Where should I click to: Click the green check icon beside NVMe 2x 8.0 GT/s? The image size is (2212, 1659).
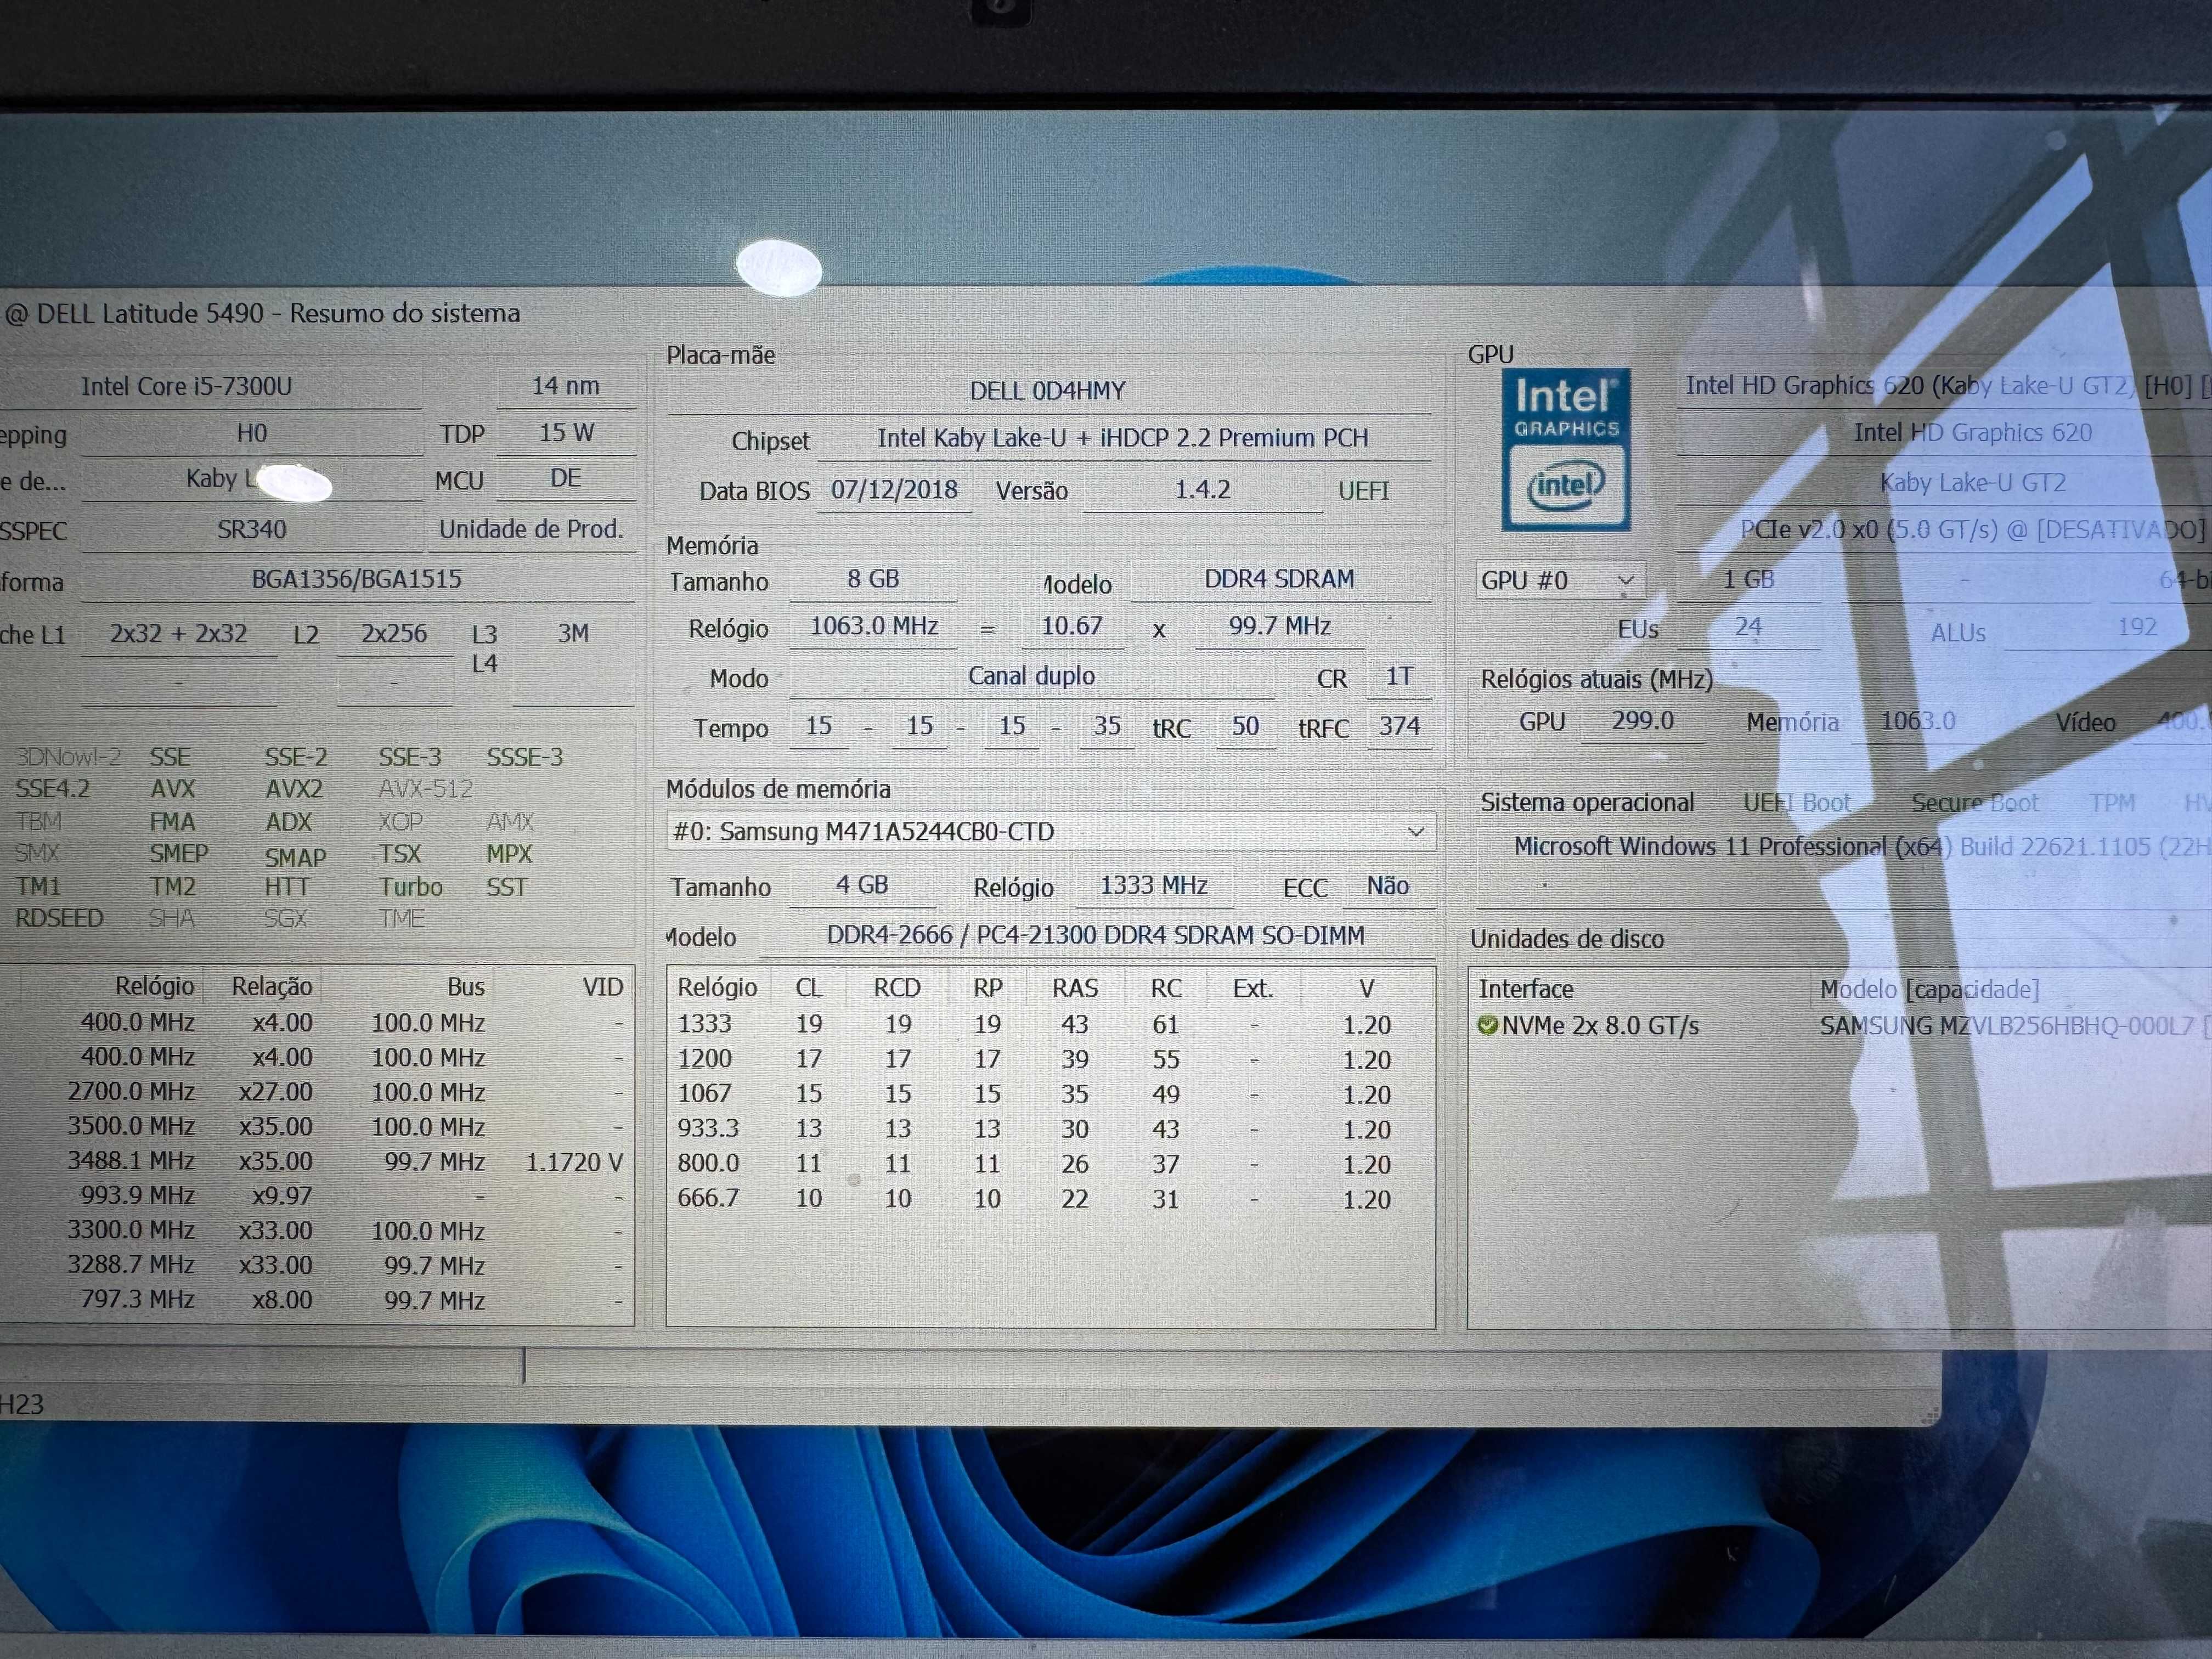point(1487,1025)
